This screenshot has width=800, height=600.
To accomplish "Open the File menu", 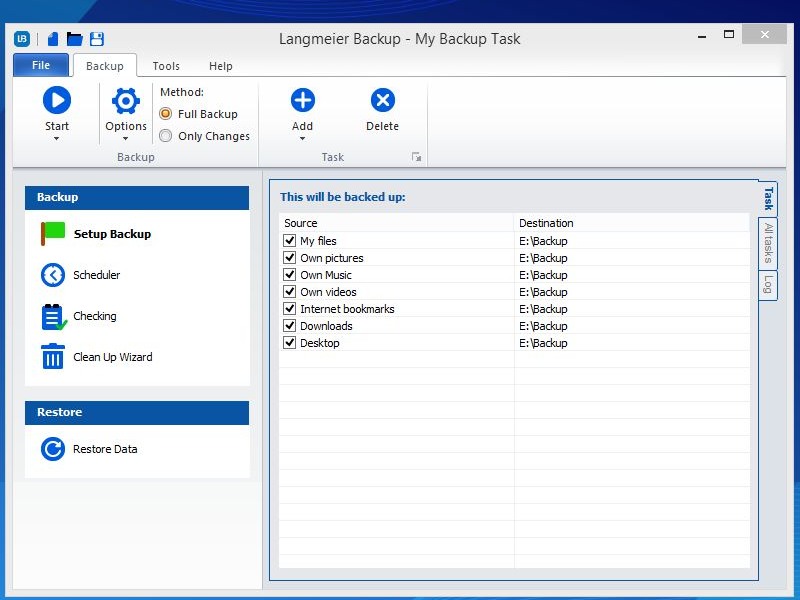I will tap(40, 64).
